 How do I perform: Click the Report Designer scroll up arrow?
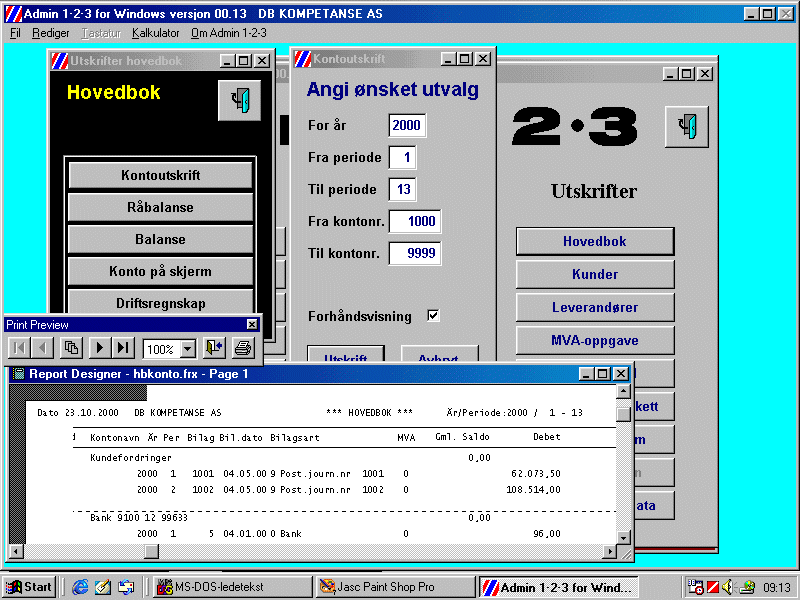point(623,391)
